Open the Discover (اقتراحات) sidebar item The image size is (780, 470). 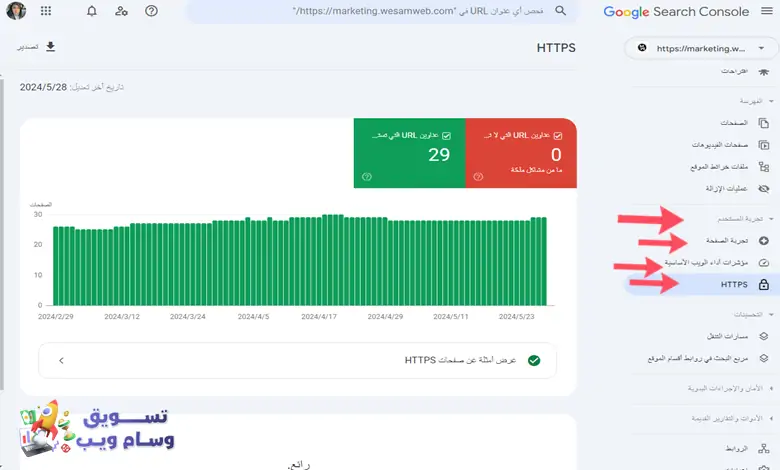[x=734, y=72]
